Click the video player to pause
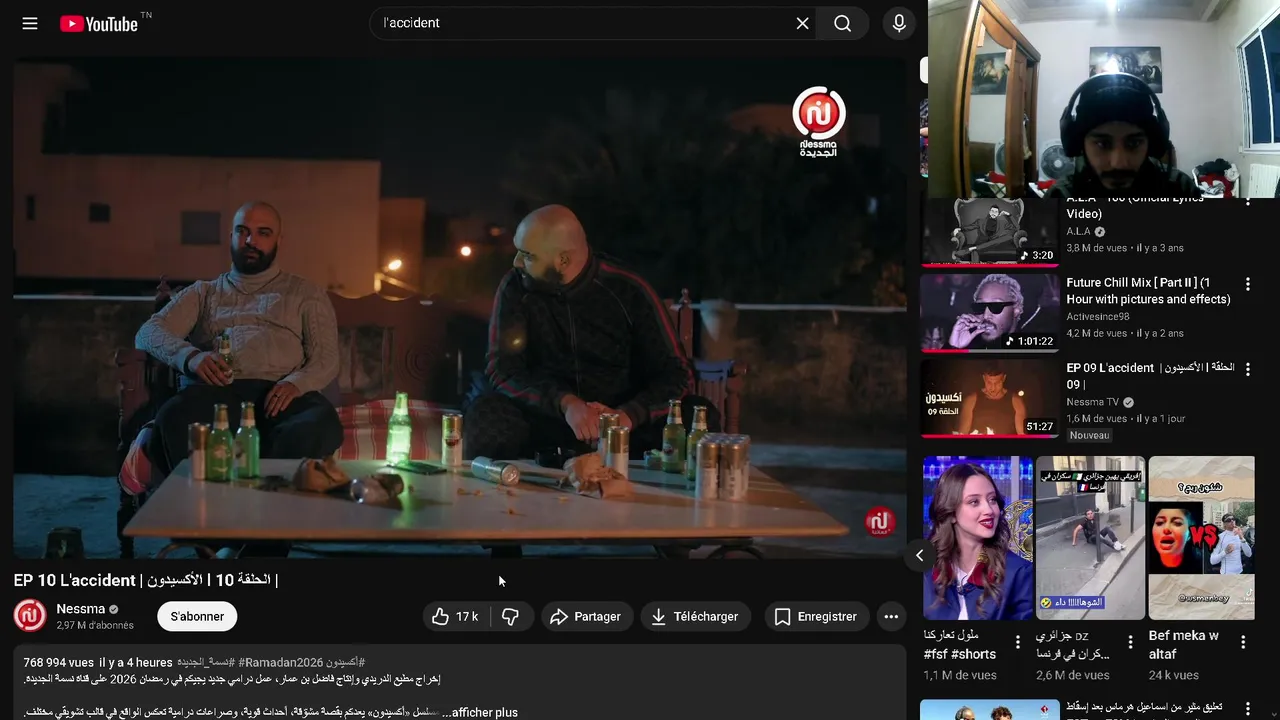1280x720 pixels. click(460, 307)
